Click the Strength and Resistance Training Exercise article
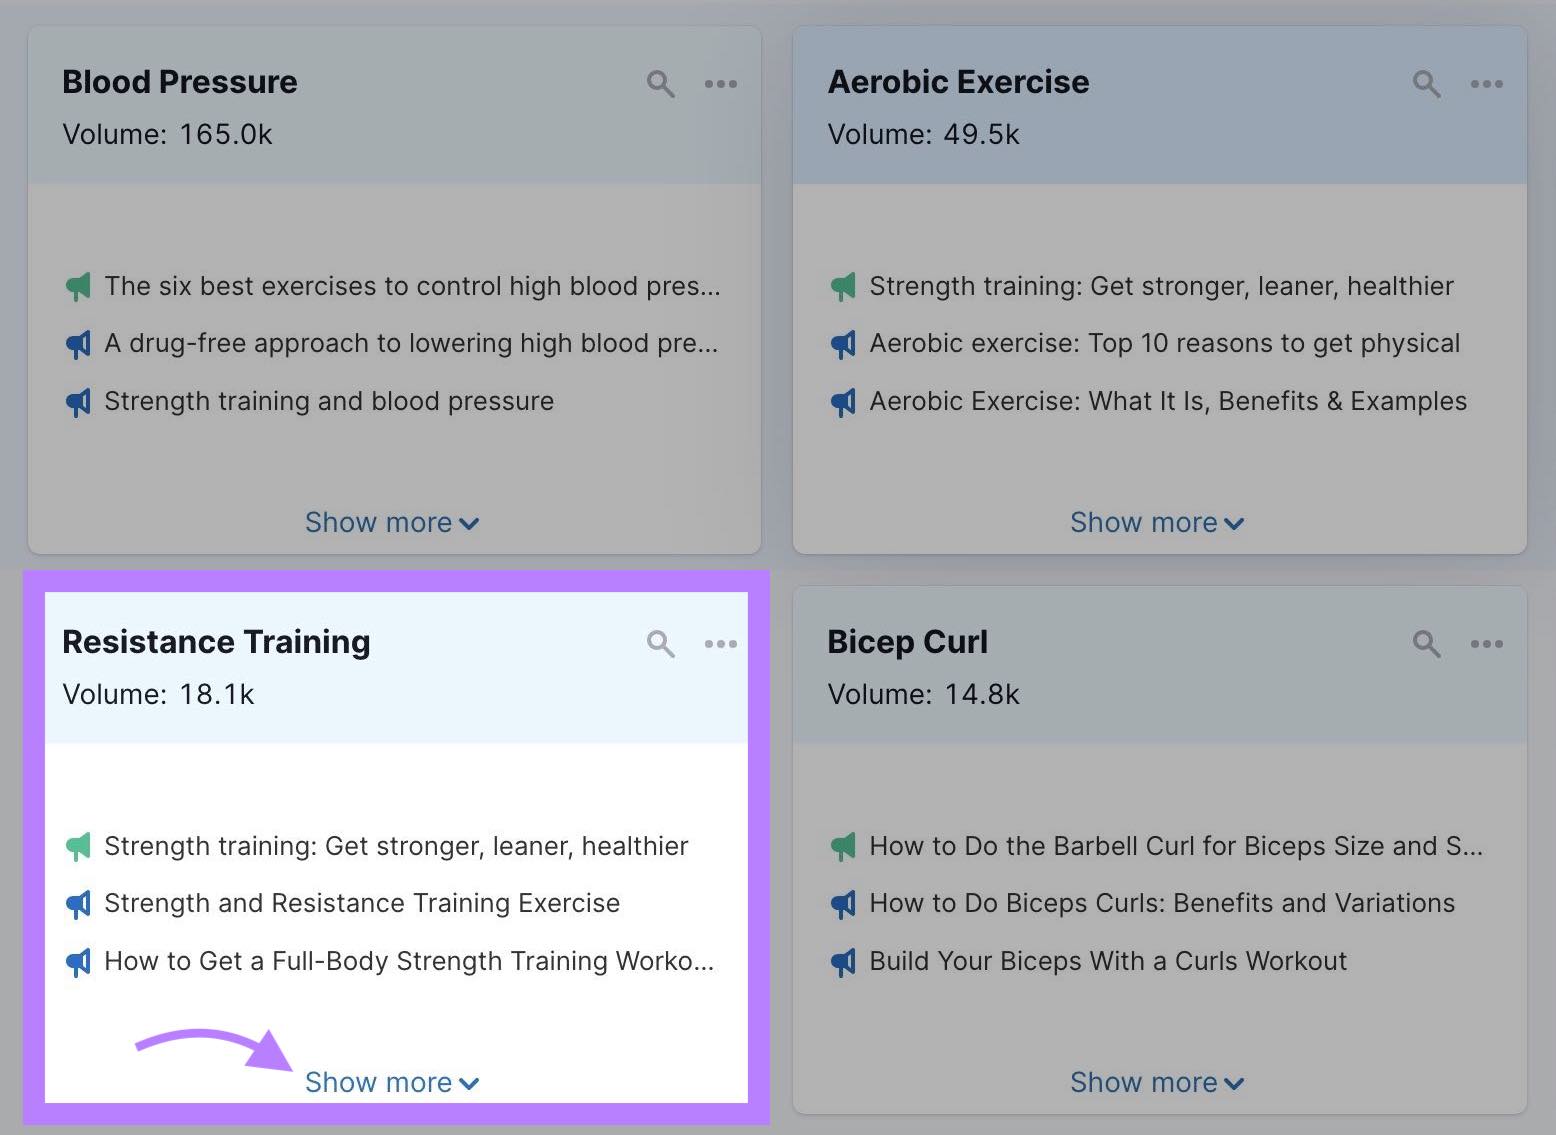The image size is (1556, 1135). [362, 903]
